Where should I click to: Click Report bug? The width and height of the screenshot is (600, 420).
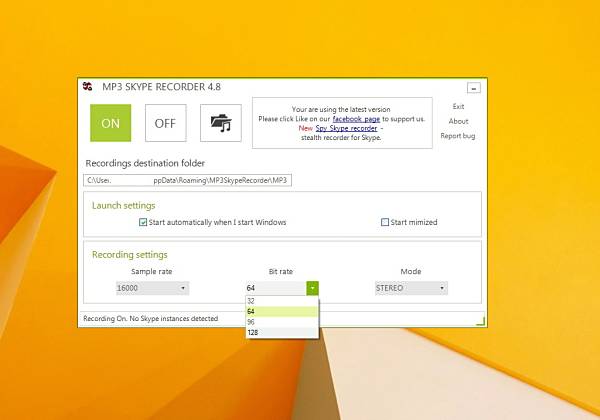pos(458,136)
